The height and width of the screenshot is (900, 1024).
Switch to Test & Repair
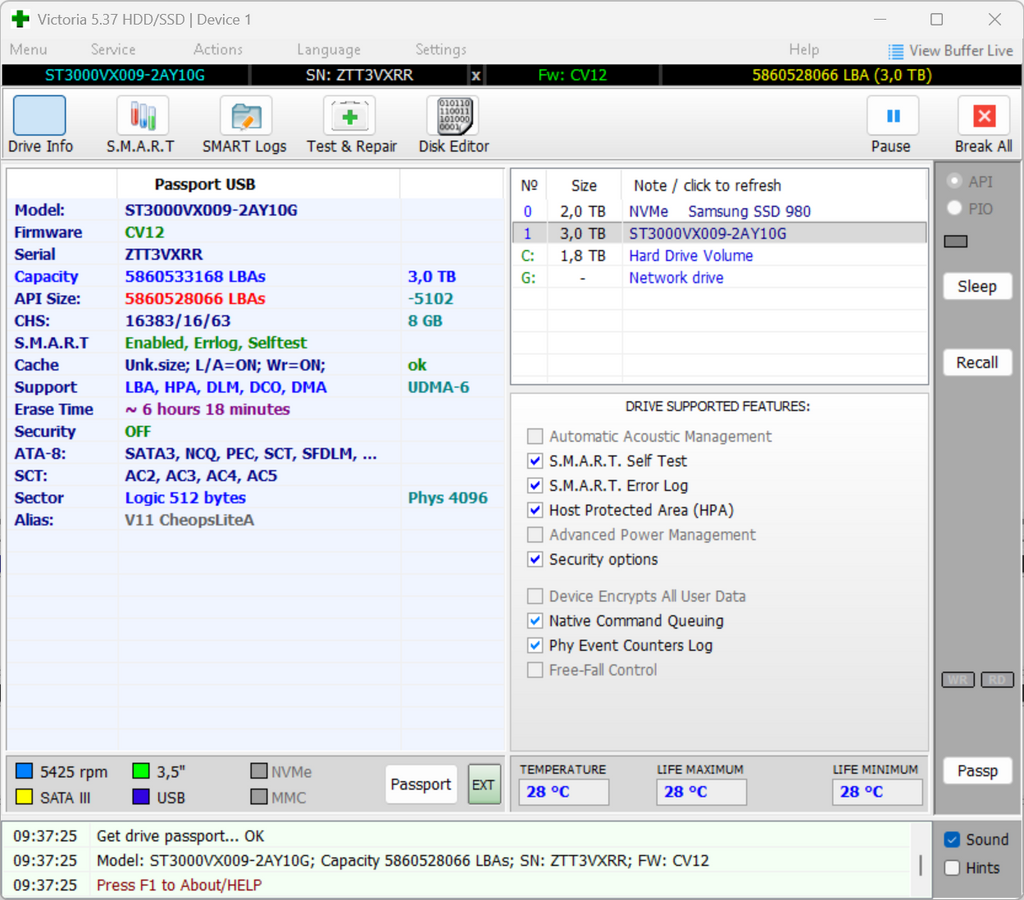(351, 124)
